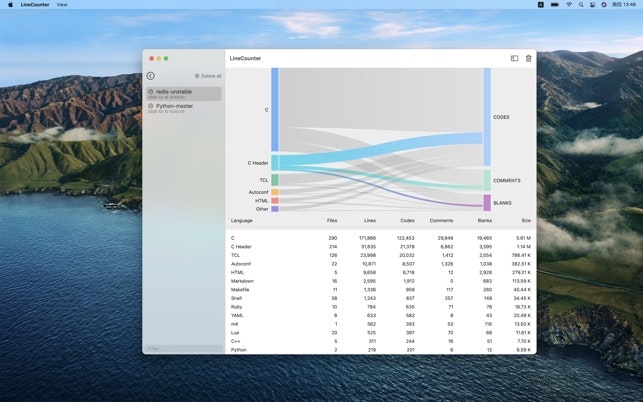Select the Python table row

(381, 350)
